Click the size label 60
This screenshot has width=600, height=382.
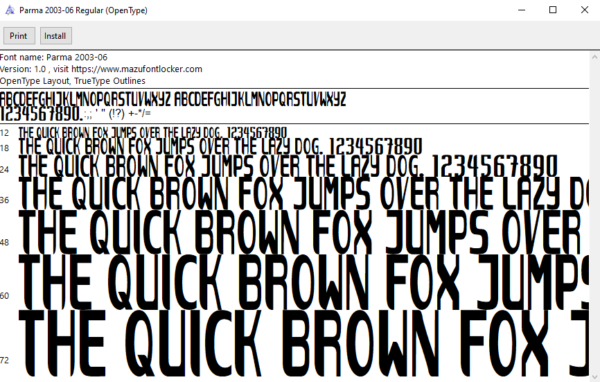(x=4, y=295)
